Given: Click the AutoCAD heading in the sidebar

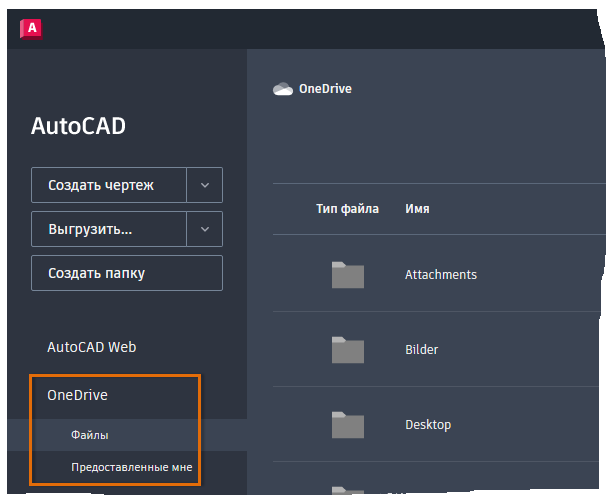Looking at the screenshot, I should pyautogui.click(x=78, y=126).
